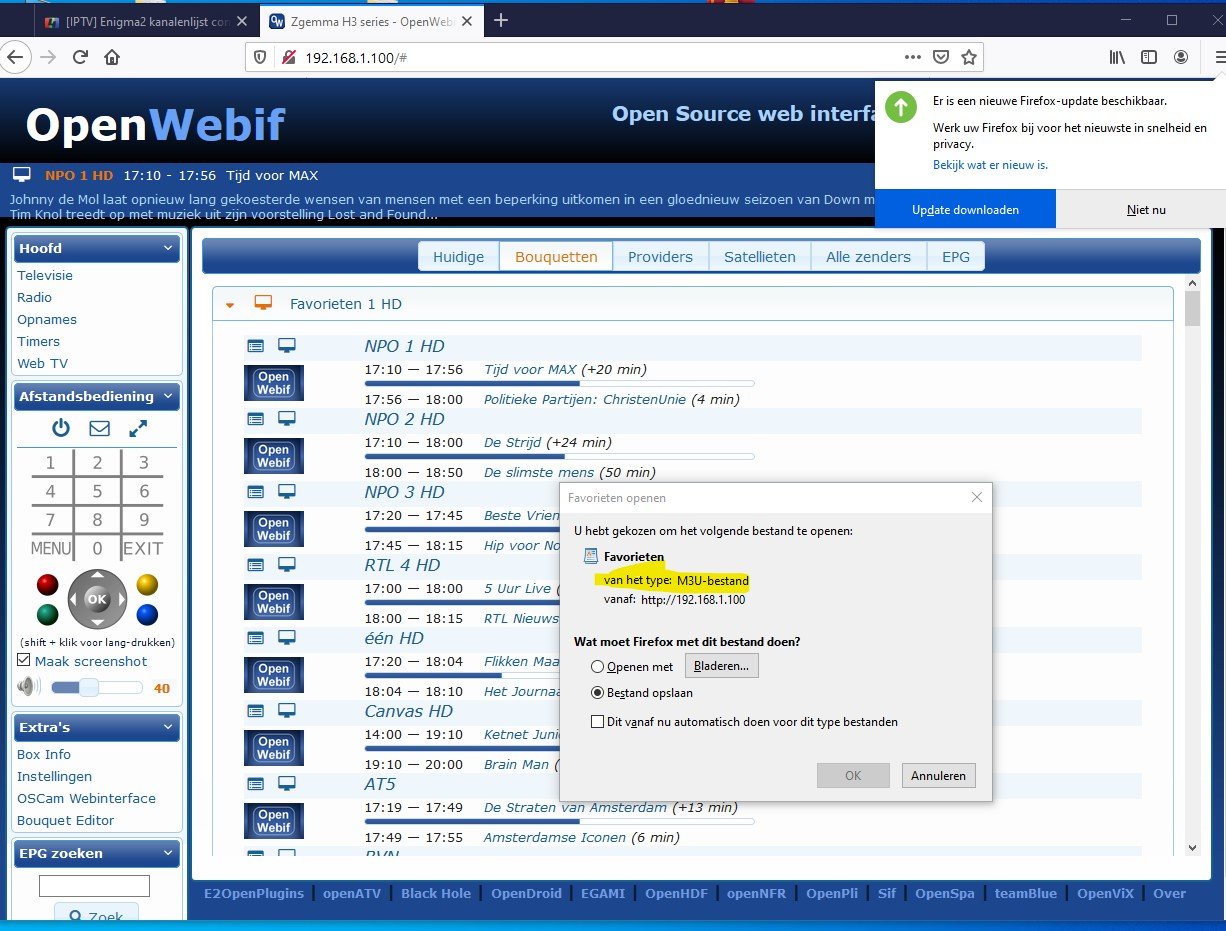Toggle the 'Maak screenshot' checkbox
Screen dimensions: 1226x931
coord(24,661)
